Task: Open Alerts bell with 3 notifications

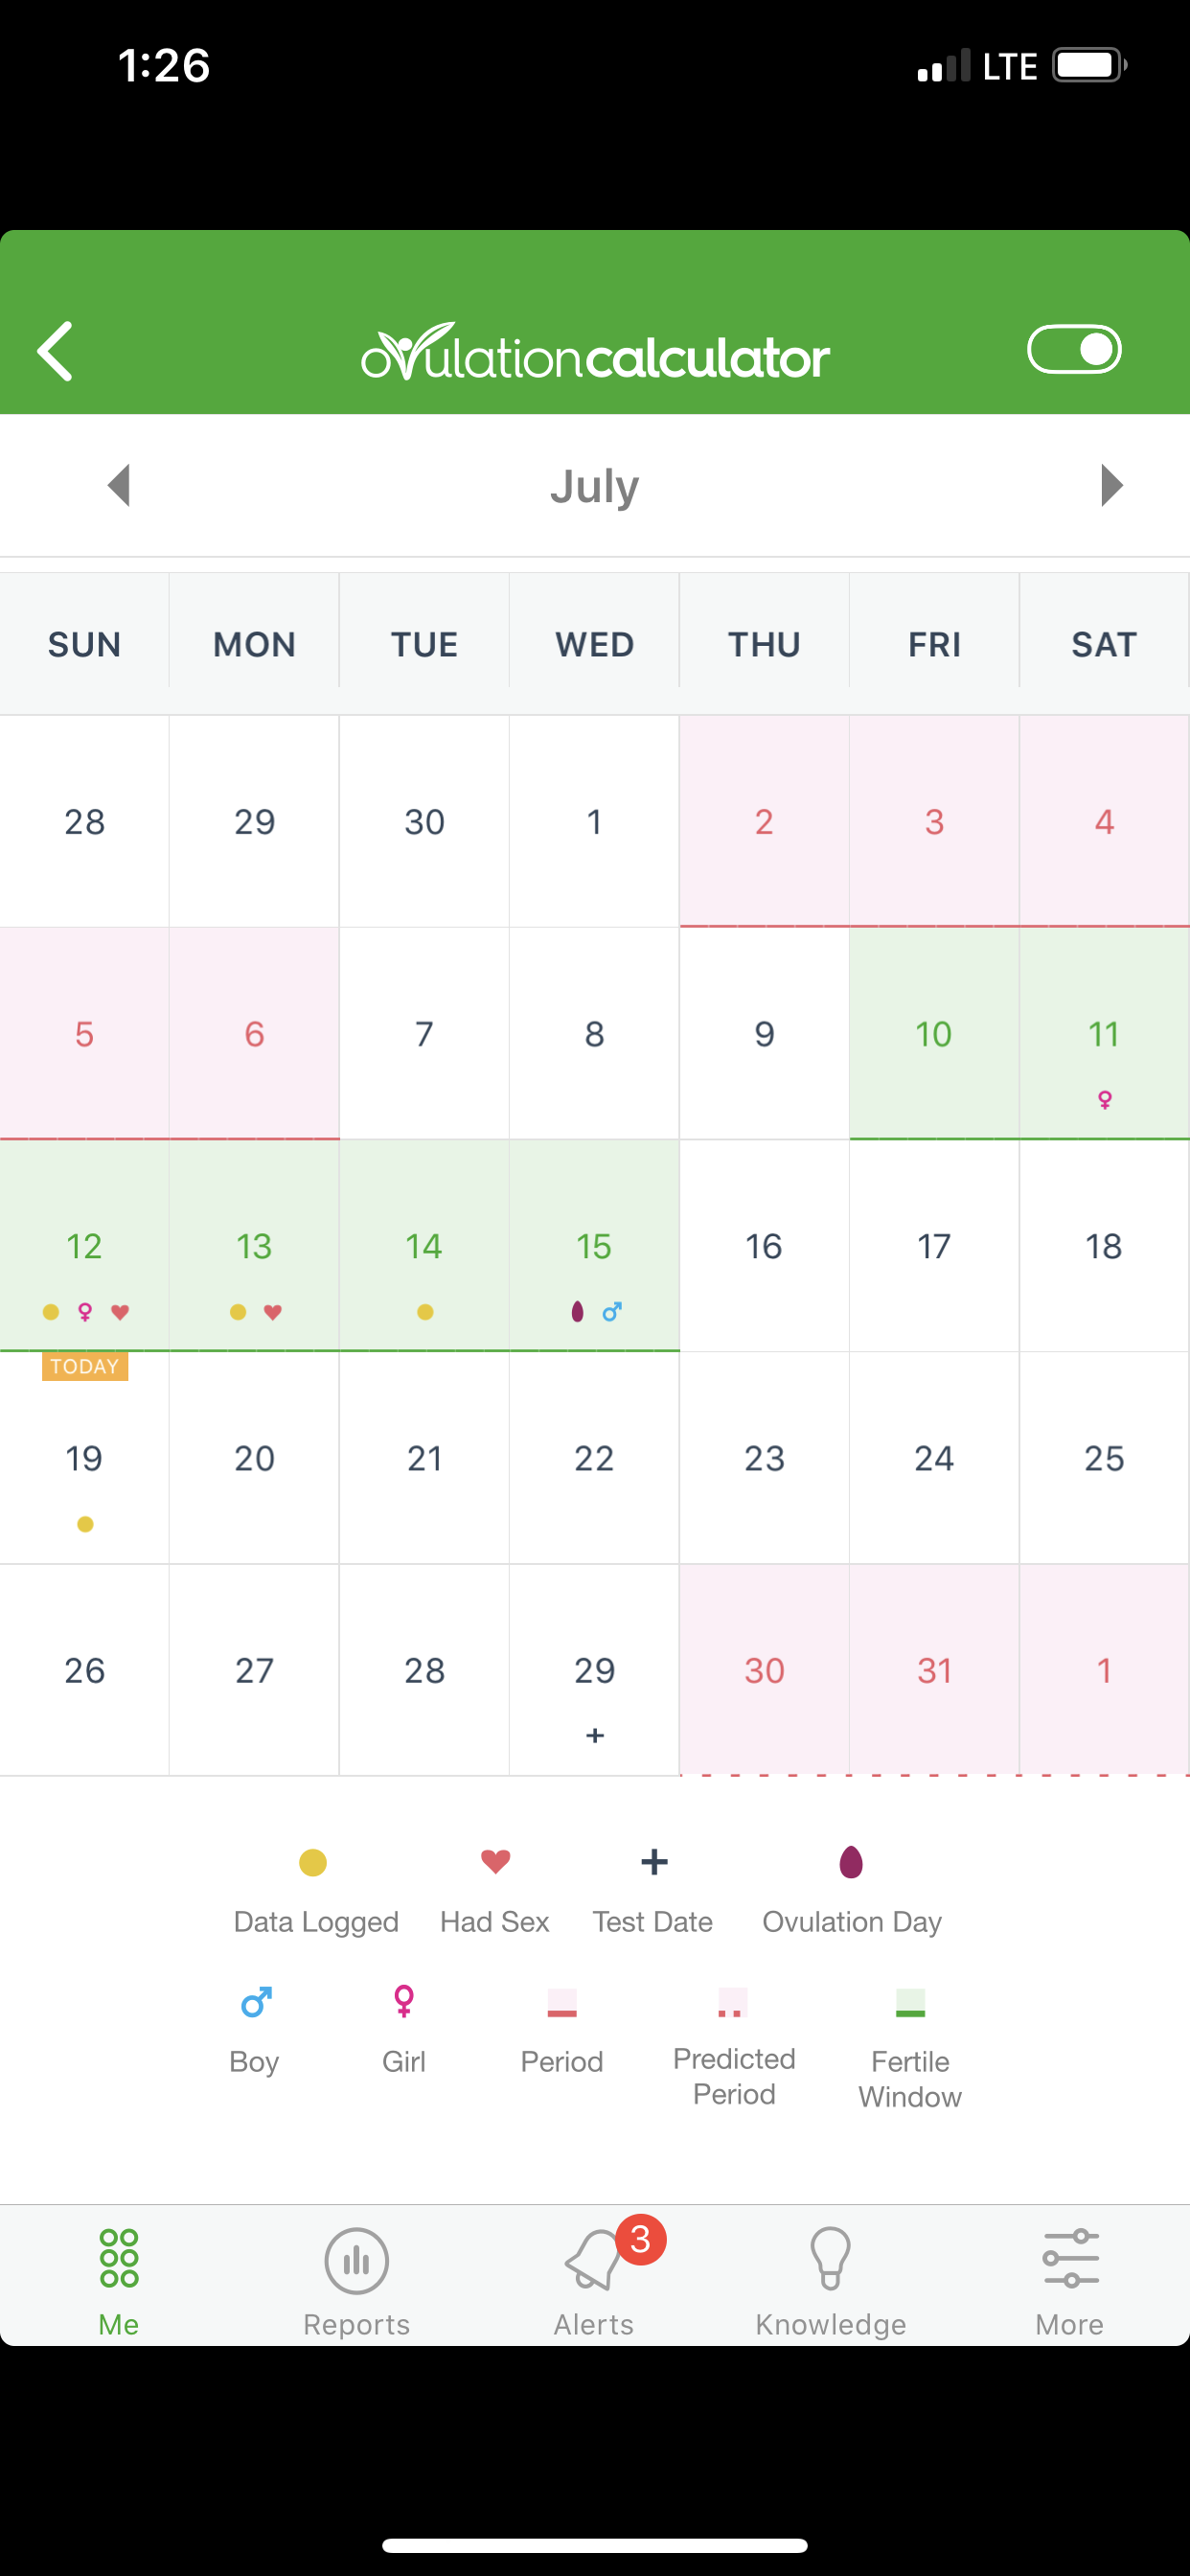Action: (595, 2282)
